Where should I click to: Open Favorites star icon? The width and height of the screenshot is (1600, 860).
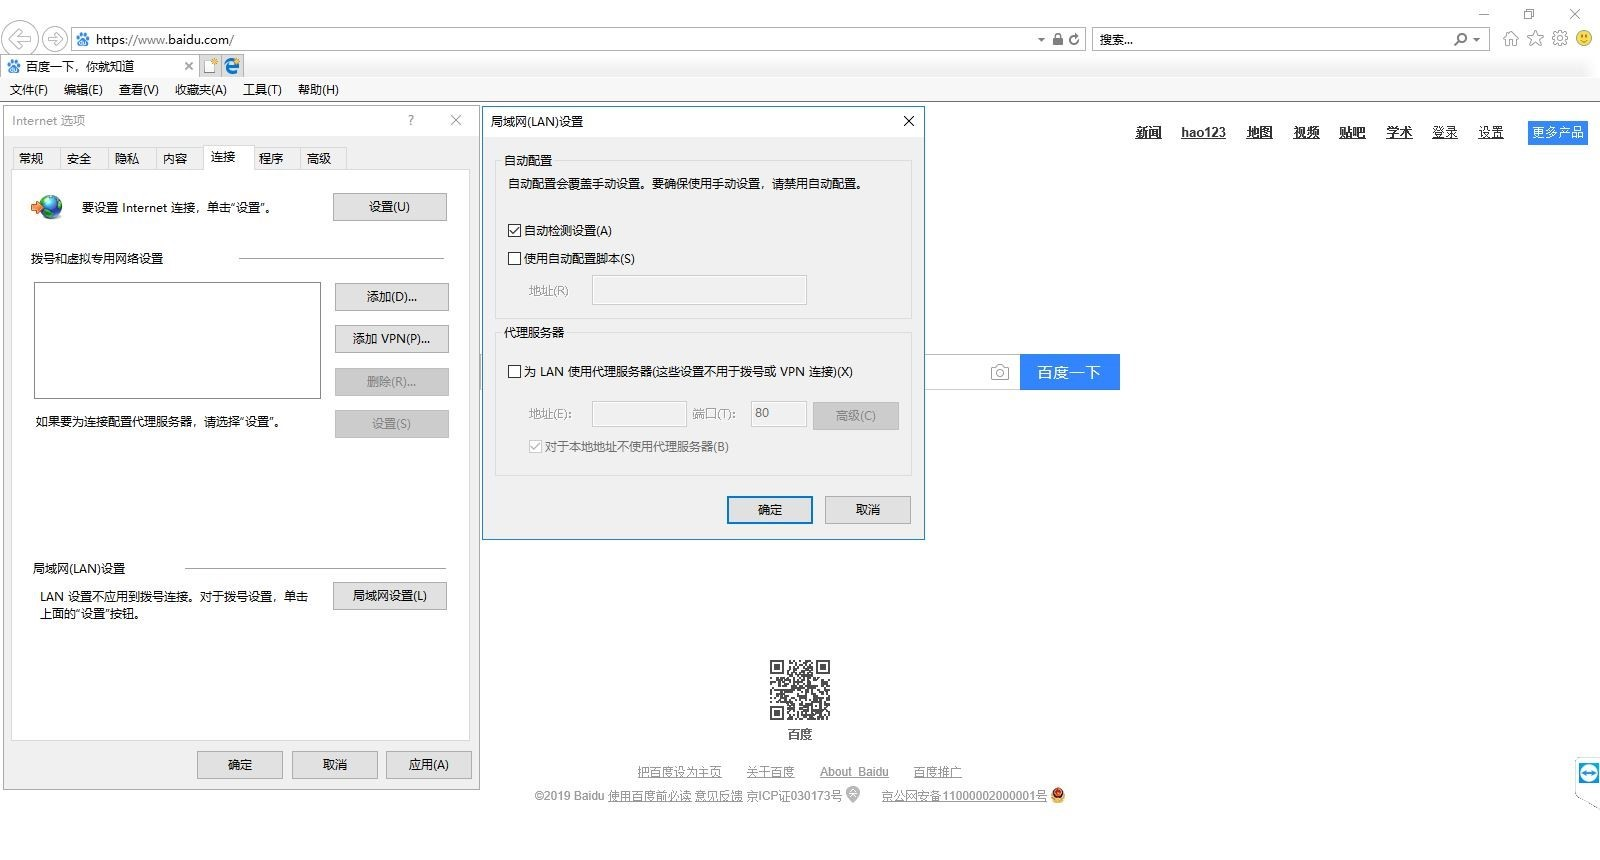click(x=1535, y=39)
